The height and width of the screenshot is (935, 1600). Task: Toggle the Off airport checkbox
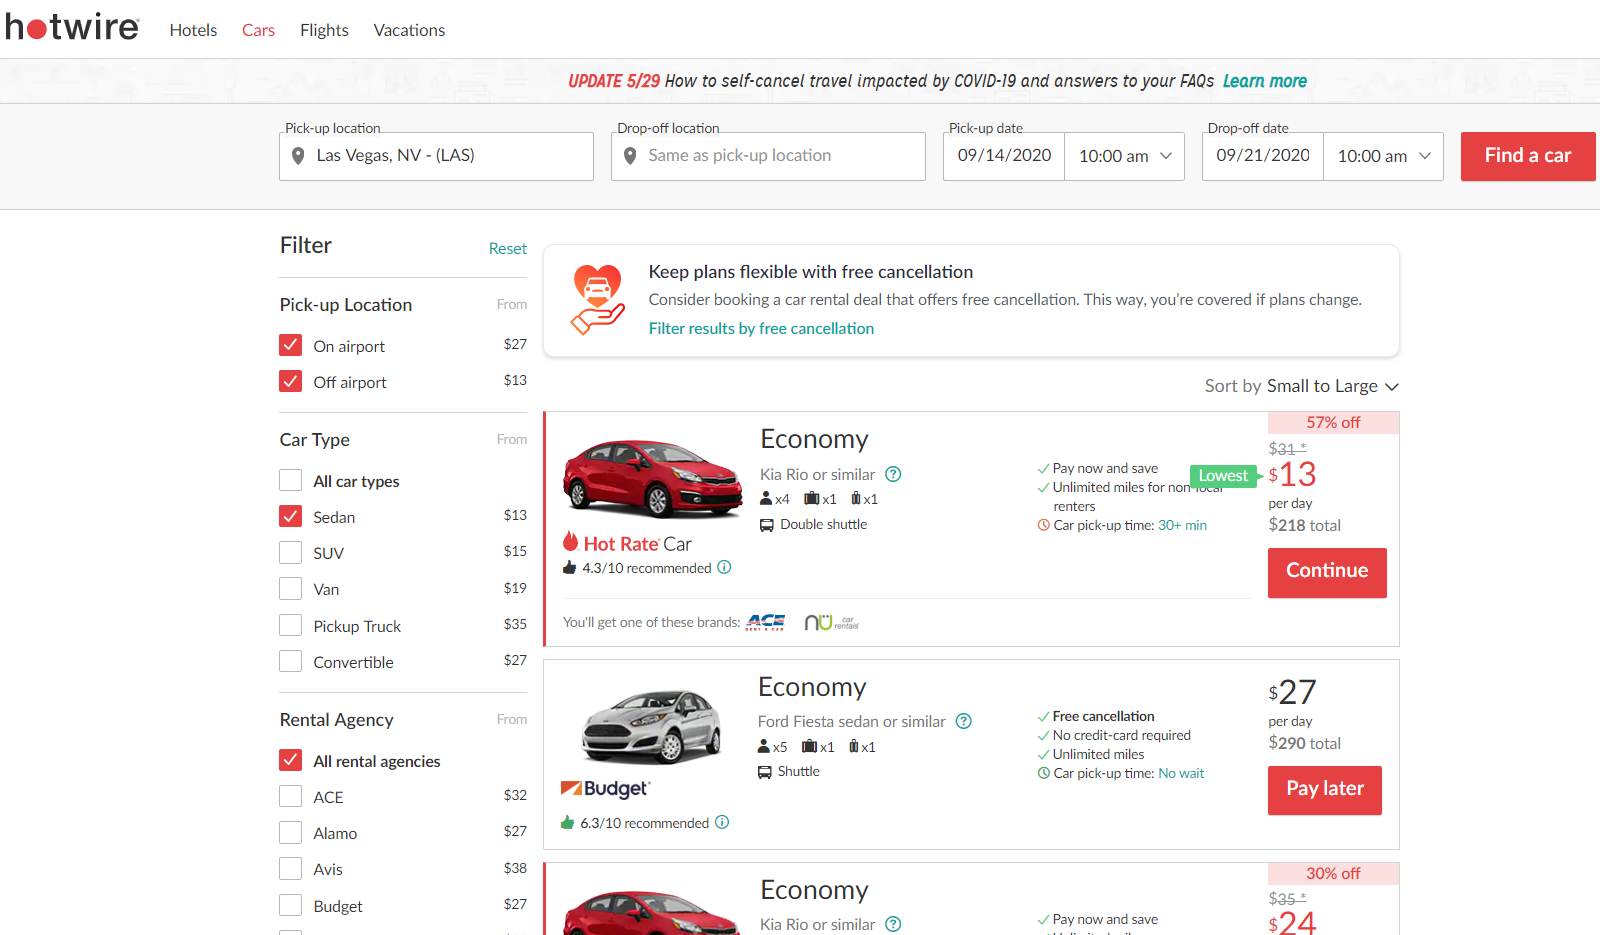click(x=291, y=381)
